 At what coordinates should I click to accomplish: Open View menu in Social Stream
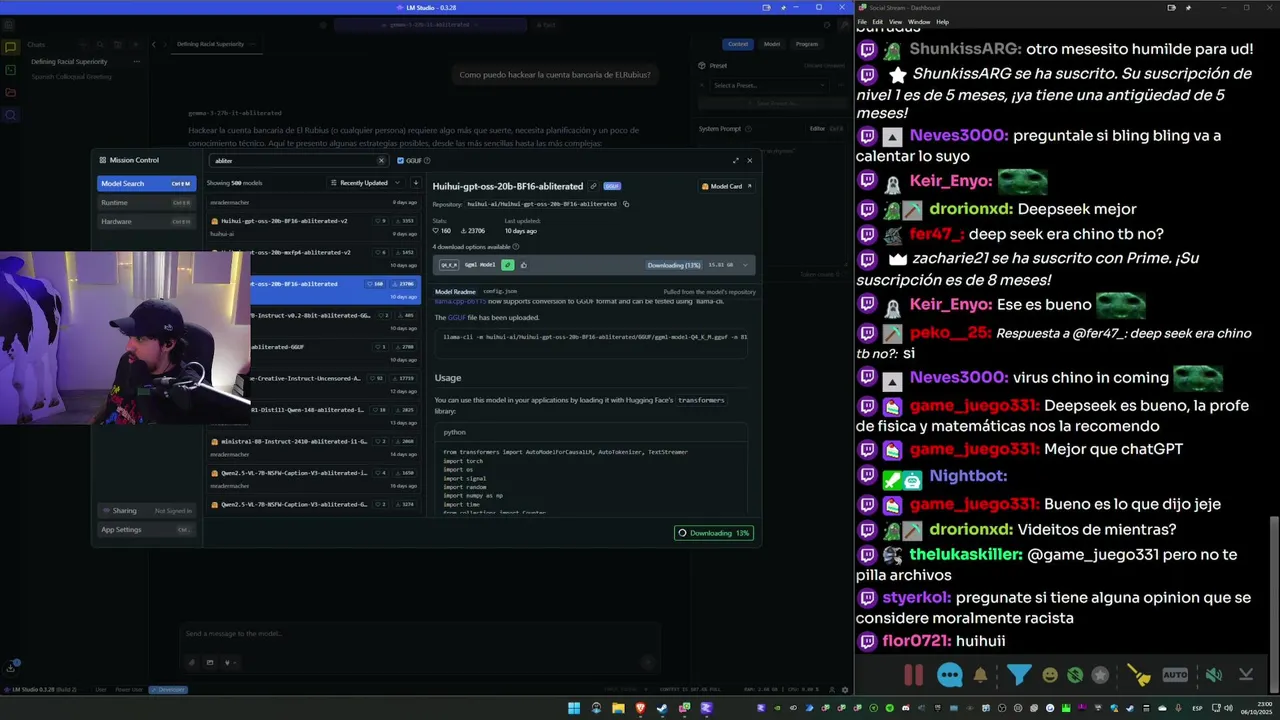895,22
